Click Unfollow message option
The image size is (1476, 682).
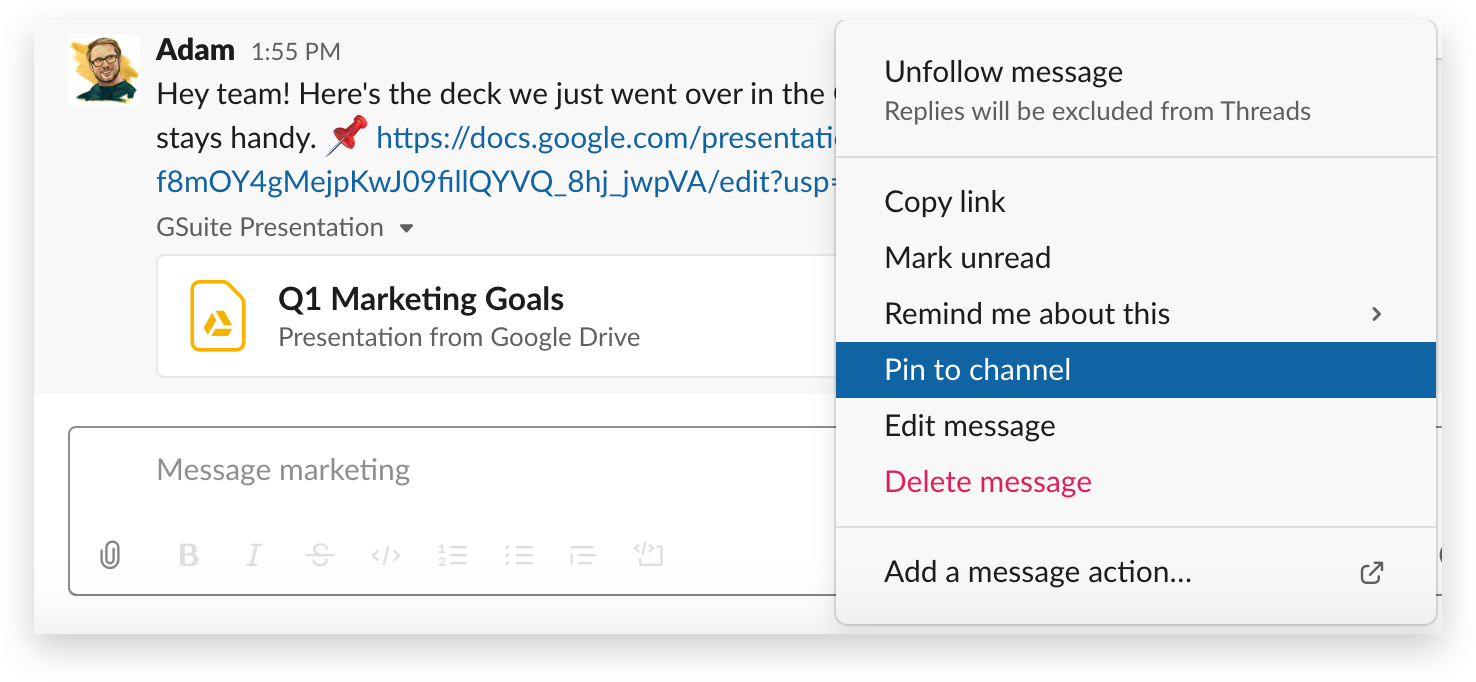point(1003,72)
